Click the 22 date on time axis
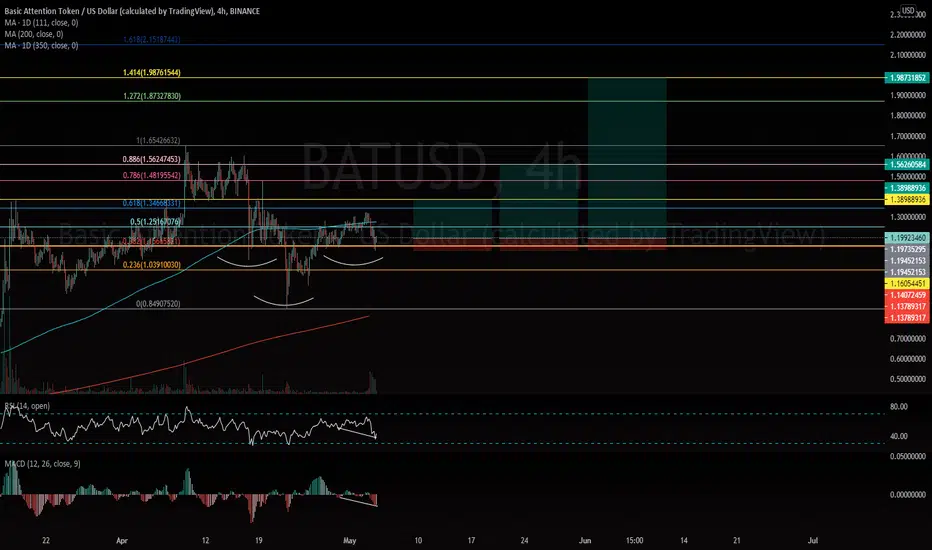Screen dimensions: 932x550 coord(46,540)
